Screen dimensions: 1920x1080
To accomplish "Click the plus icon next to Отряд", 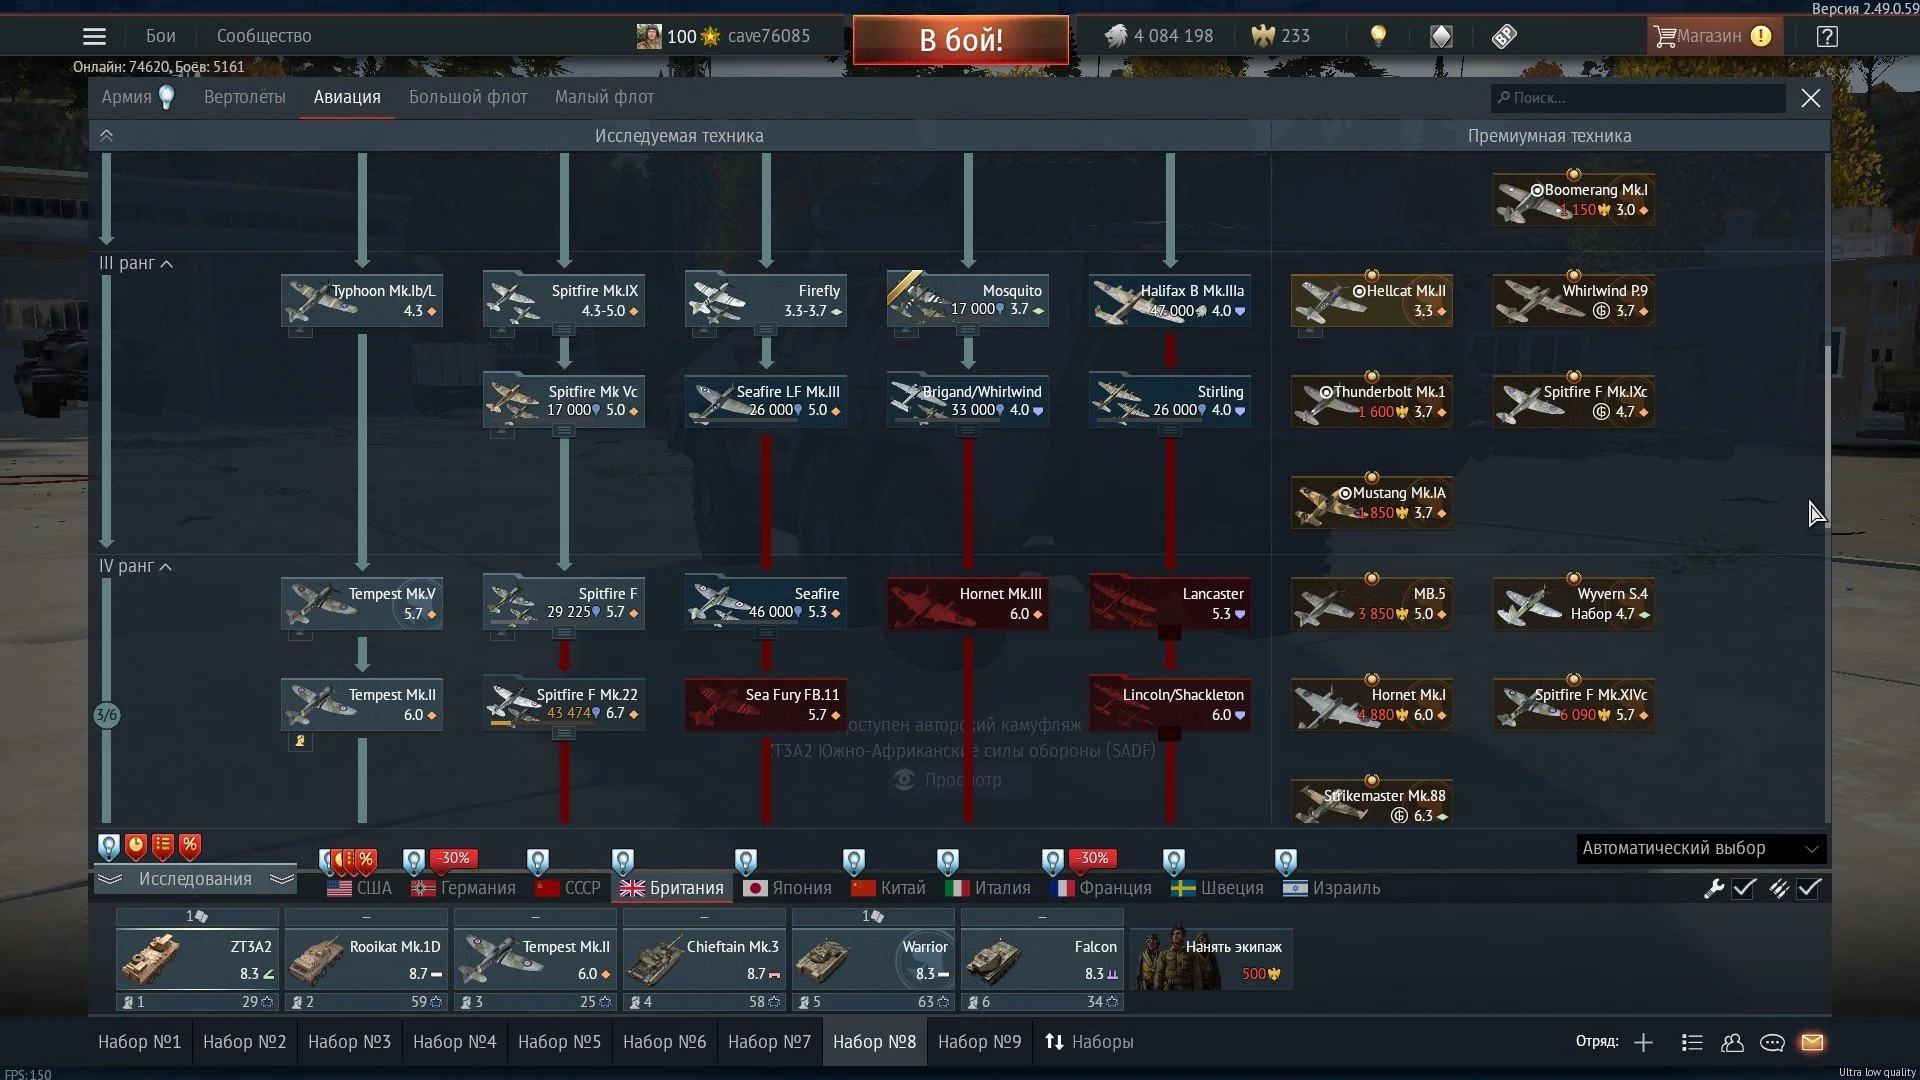I will point(1643,1042).
